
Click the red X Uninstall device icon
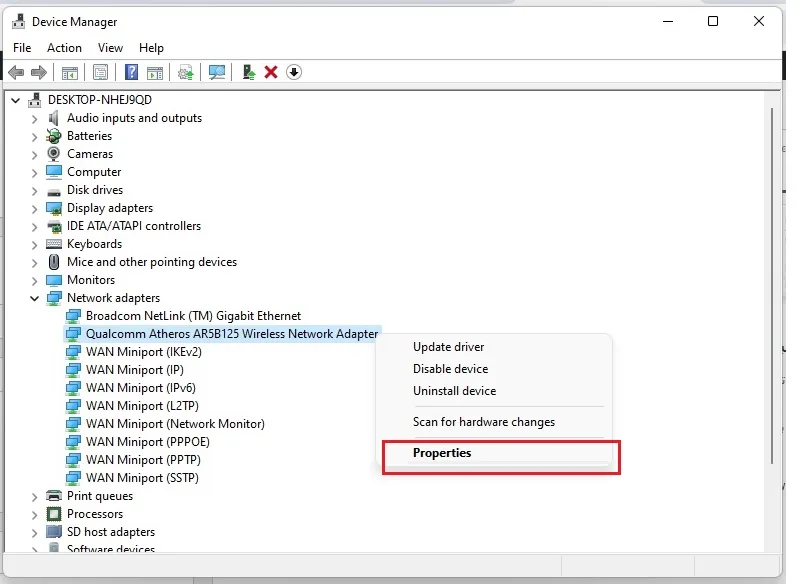click(x=271, y=72)
